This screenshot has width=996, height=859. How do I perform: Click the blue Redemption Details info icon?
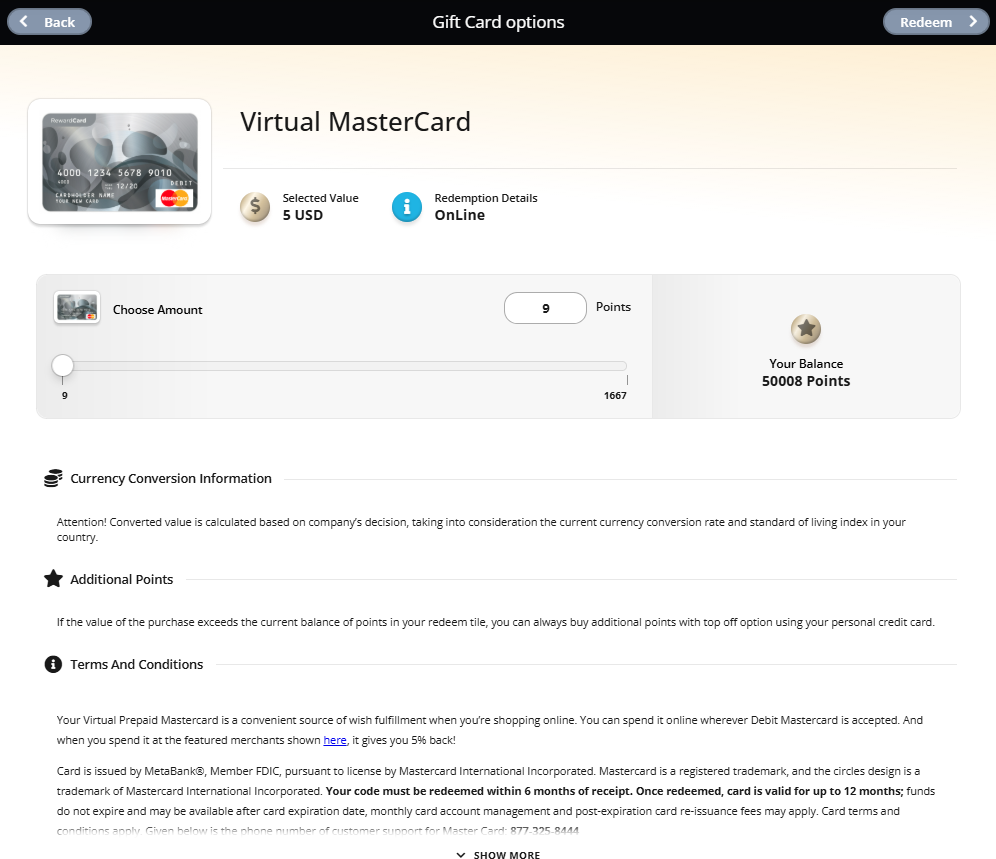407,207
